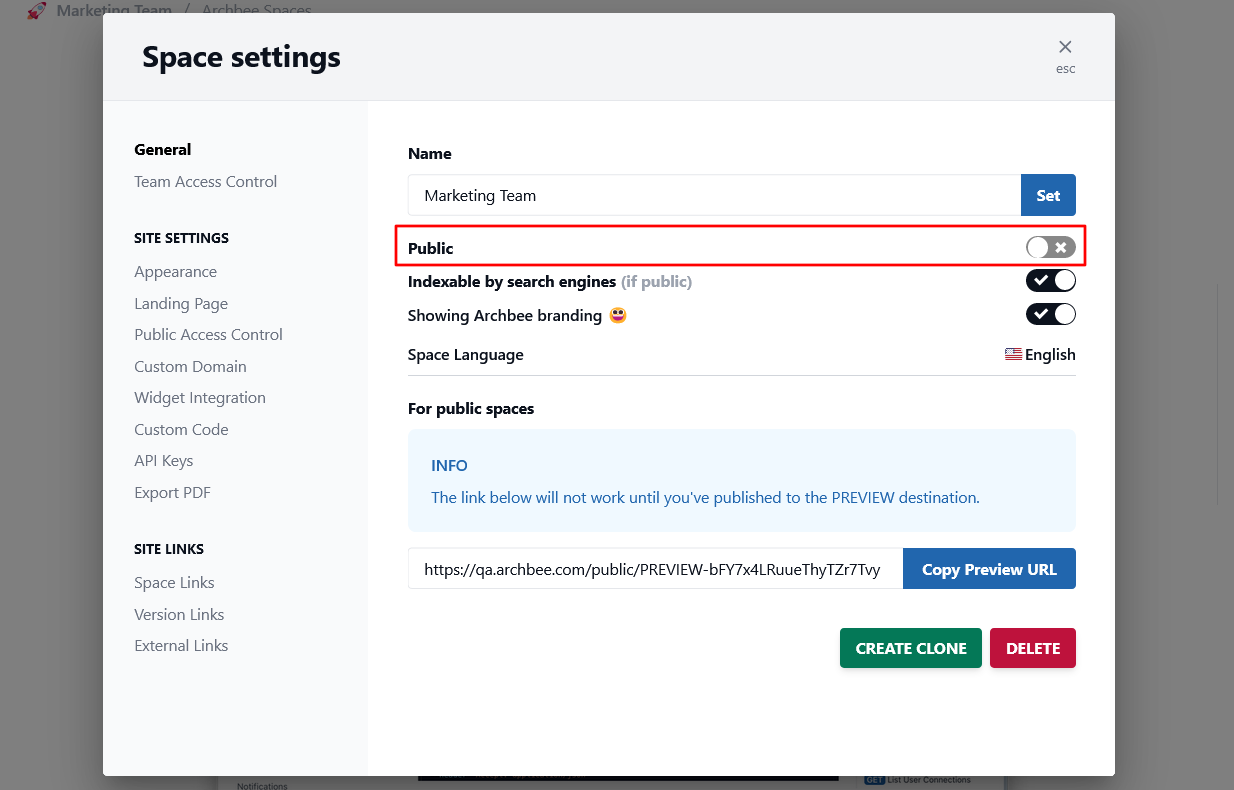Click the Copy Preview URL button
This screenshot has height=790, width=1234.
point(989,568)
